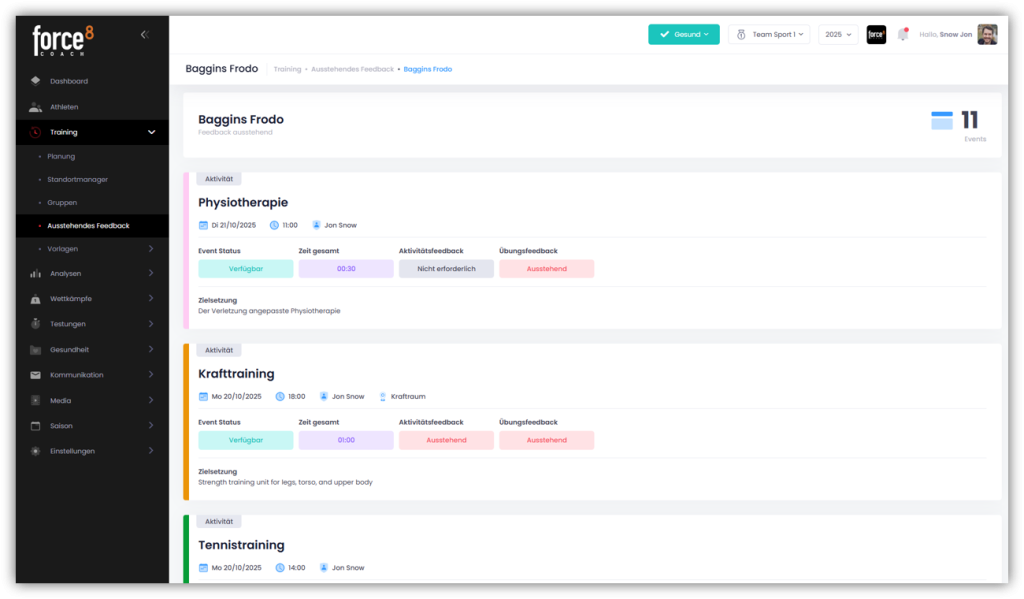
Task: Open the Team Sport 1 dropdown
Action: [x=768, y=35]
